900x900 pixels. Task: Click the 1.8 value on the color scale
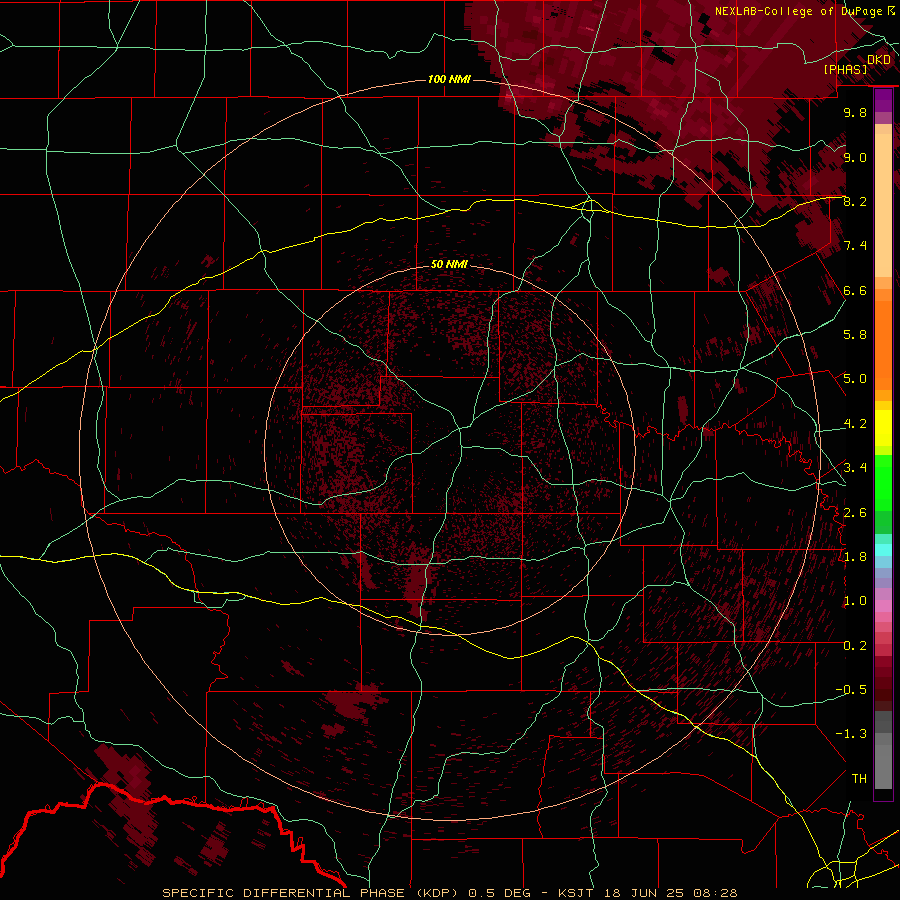tap(855, 557)
